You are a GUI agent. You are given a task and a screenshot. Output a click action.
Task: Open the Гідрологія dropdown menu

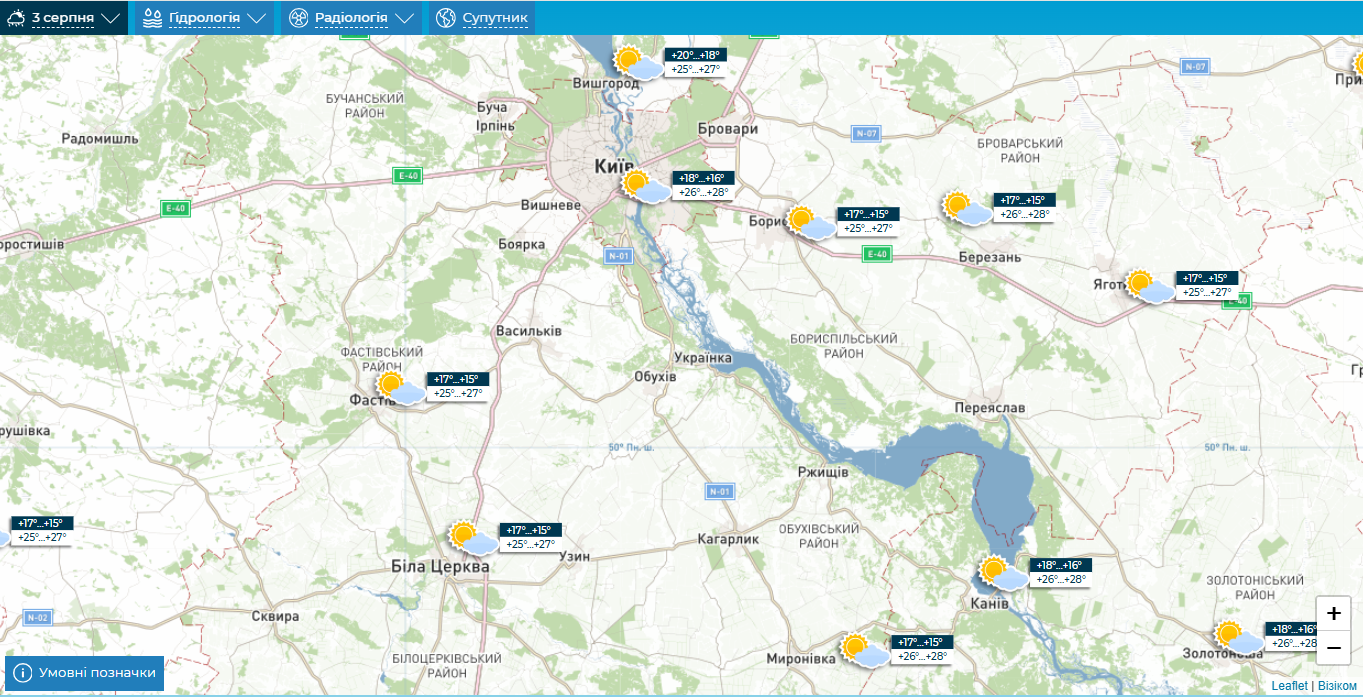205,18
